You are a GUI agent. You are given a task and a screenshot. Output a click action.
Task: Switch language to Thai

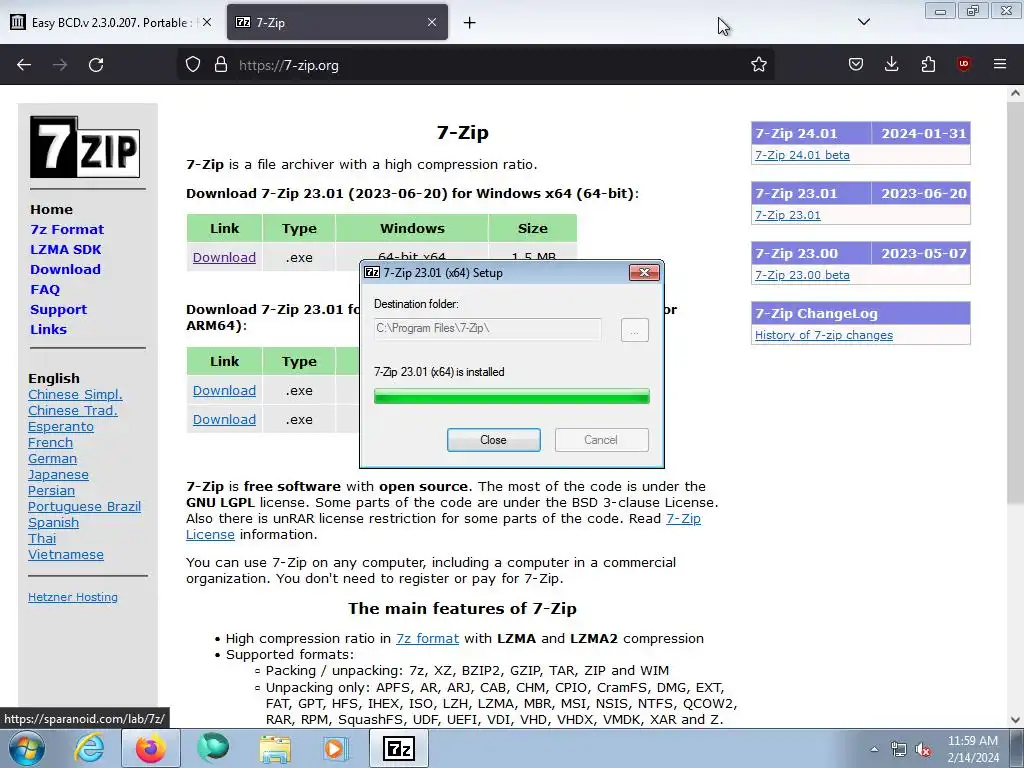(42, 538)
